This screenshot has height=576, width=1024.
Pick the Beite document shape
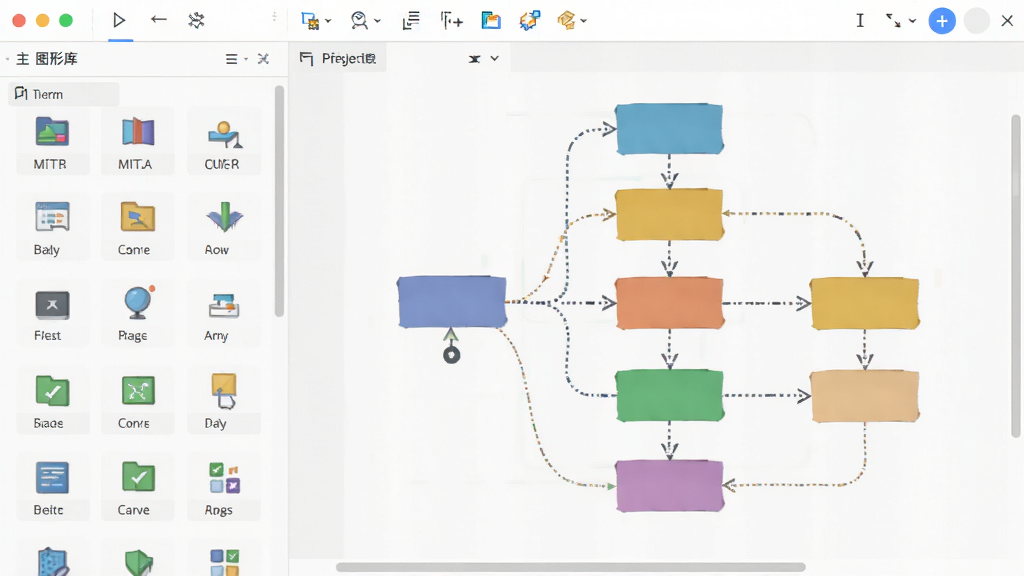52,488
